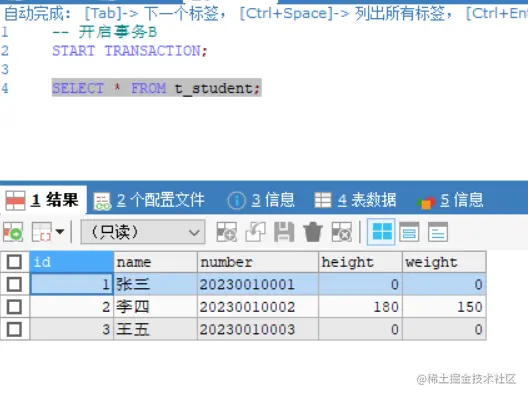This screenshot has width=528, height=397.
Task: Select weight cell 150
Action: [x=444, y=307]
